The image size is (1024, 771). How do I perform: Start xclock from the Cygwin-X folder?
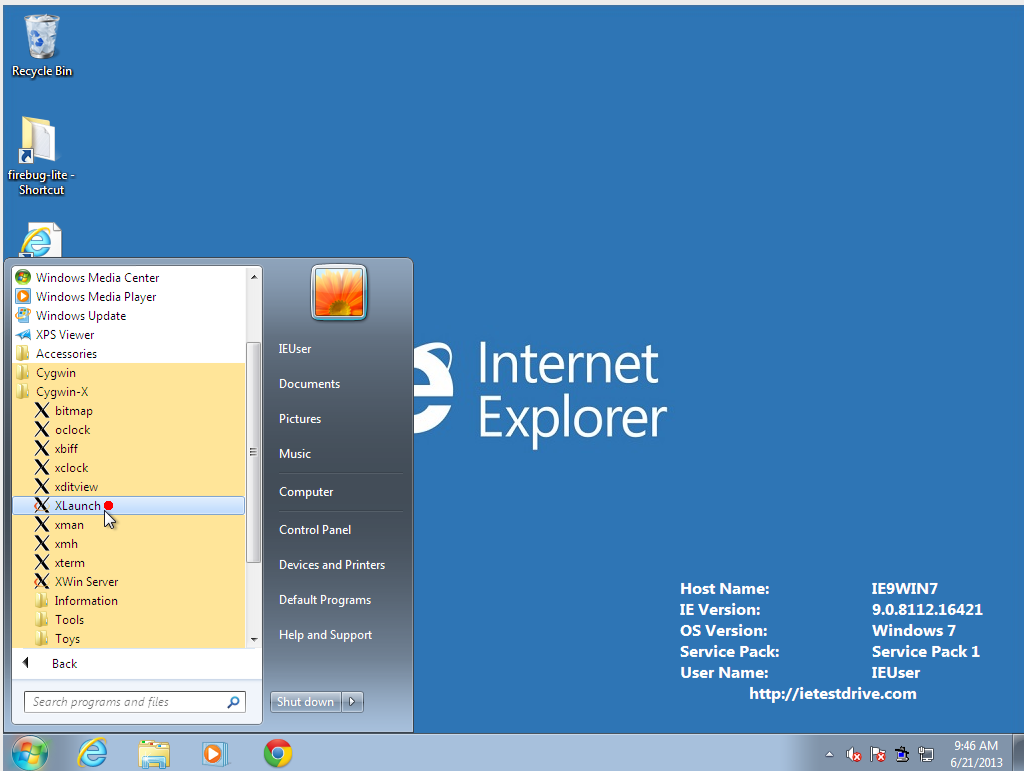(129, 467)
